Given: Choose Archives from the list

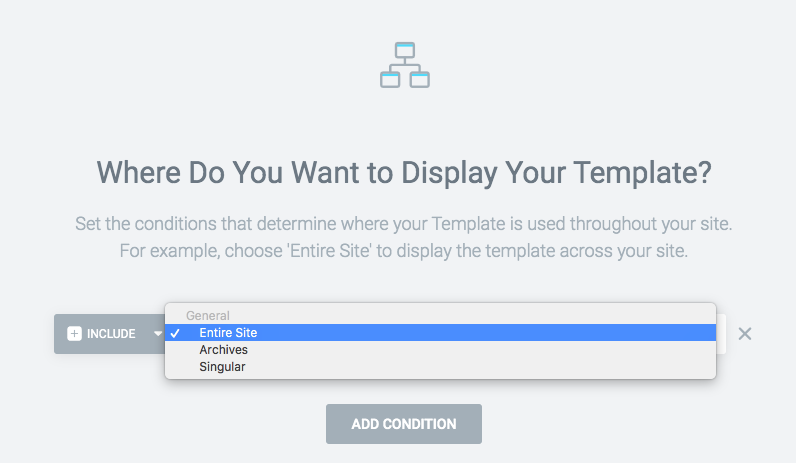Looking at the screenshot, I should pyautogui.click(x=223, y=350).
